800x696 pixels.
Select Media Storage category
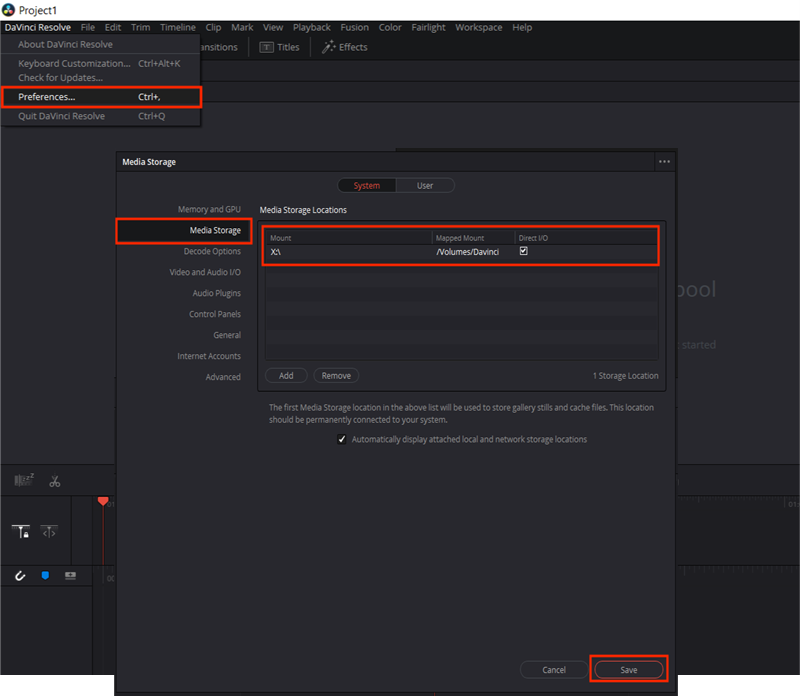coord(184,231)
